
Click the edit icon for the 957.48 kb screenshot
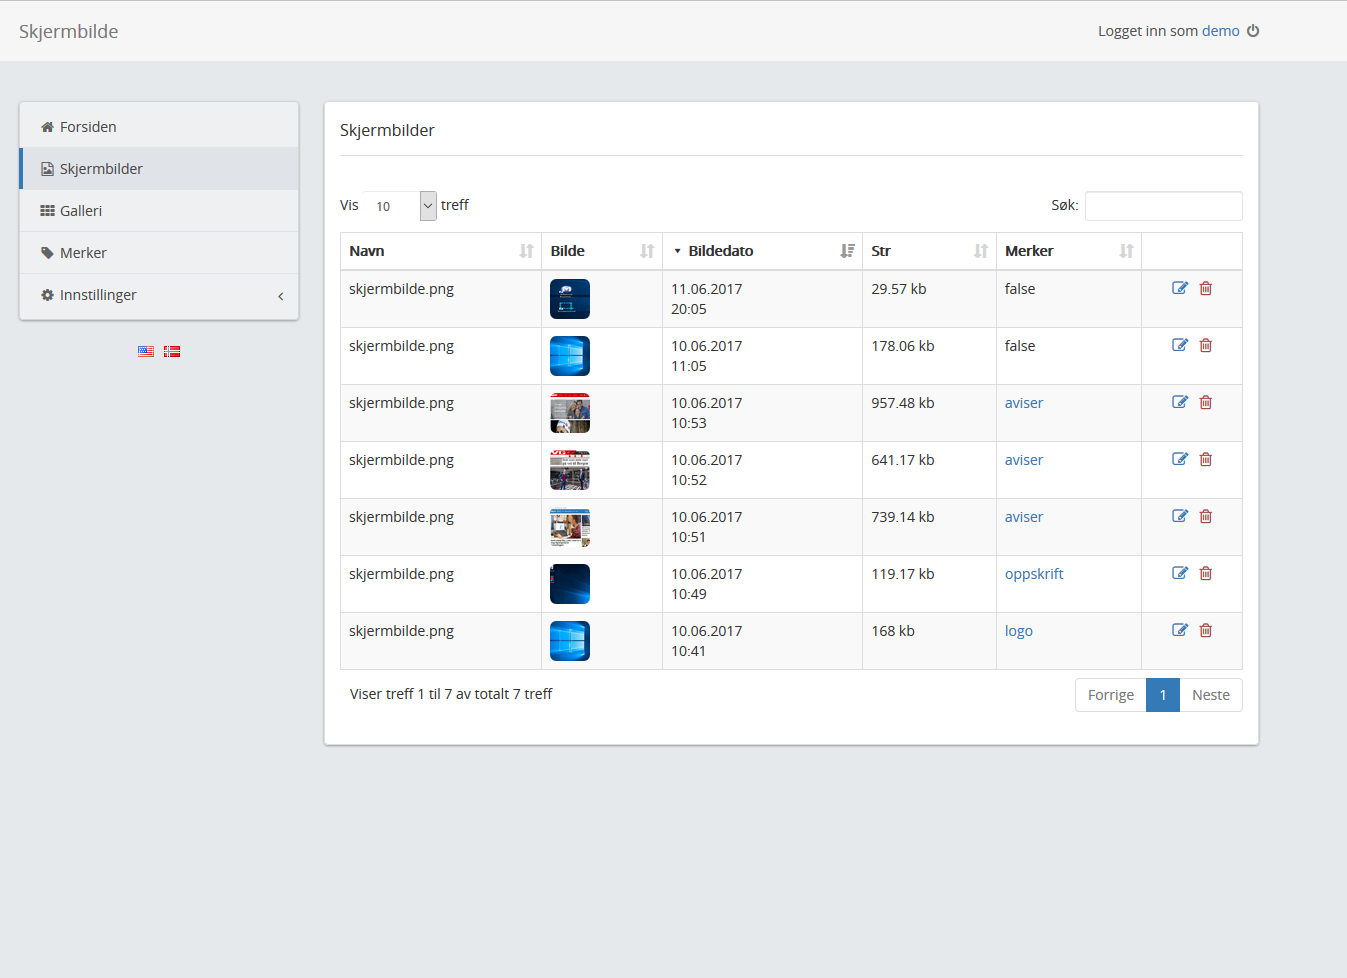pos(1180,402)
